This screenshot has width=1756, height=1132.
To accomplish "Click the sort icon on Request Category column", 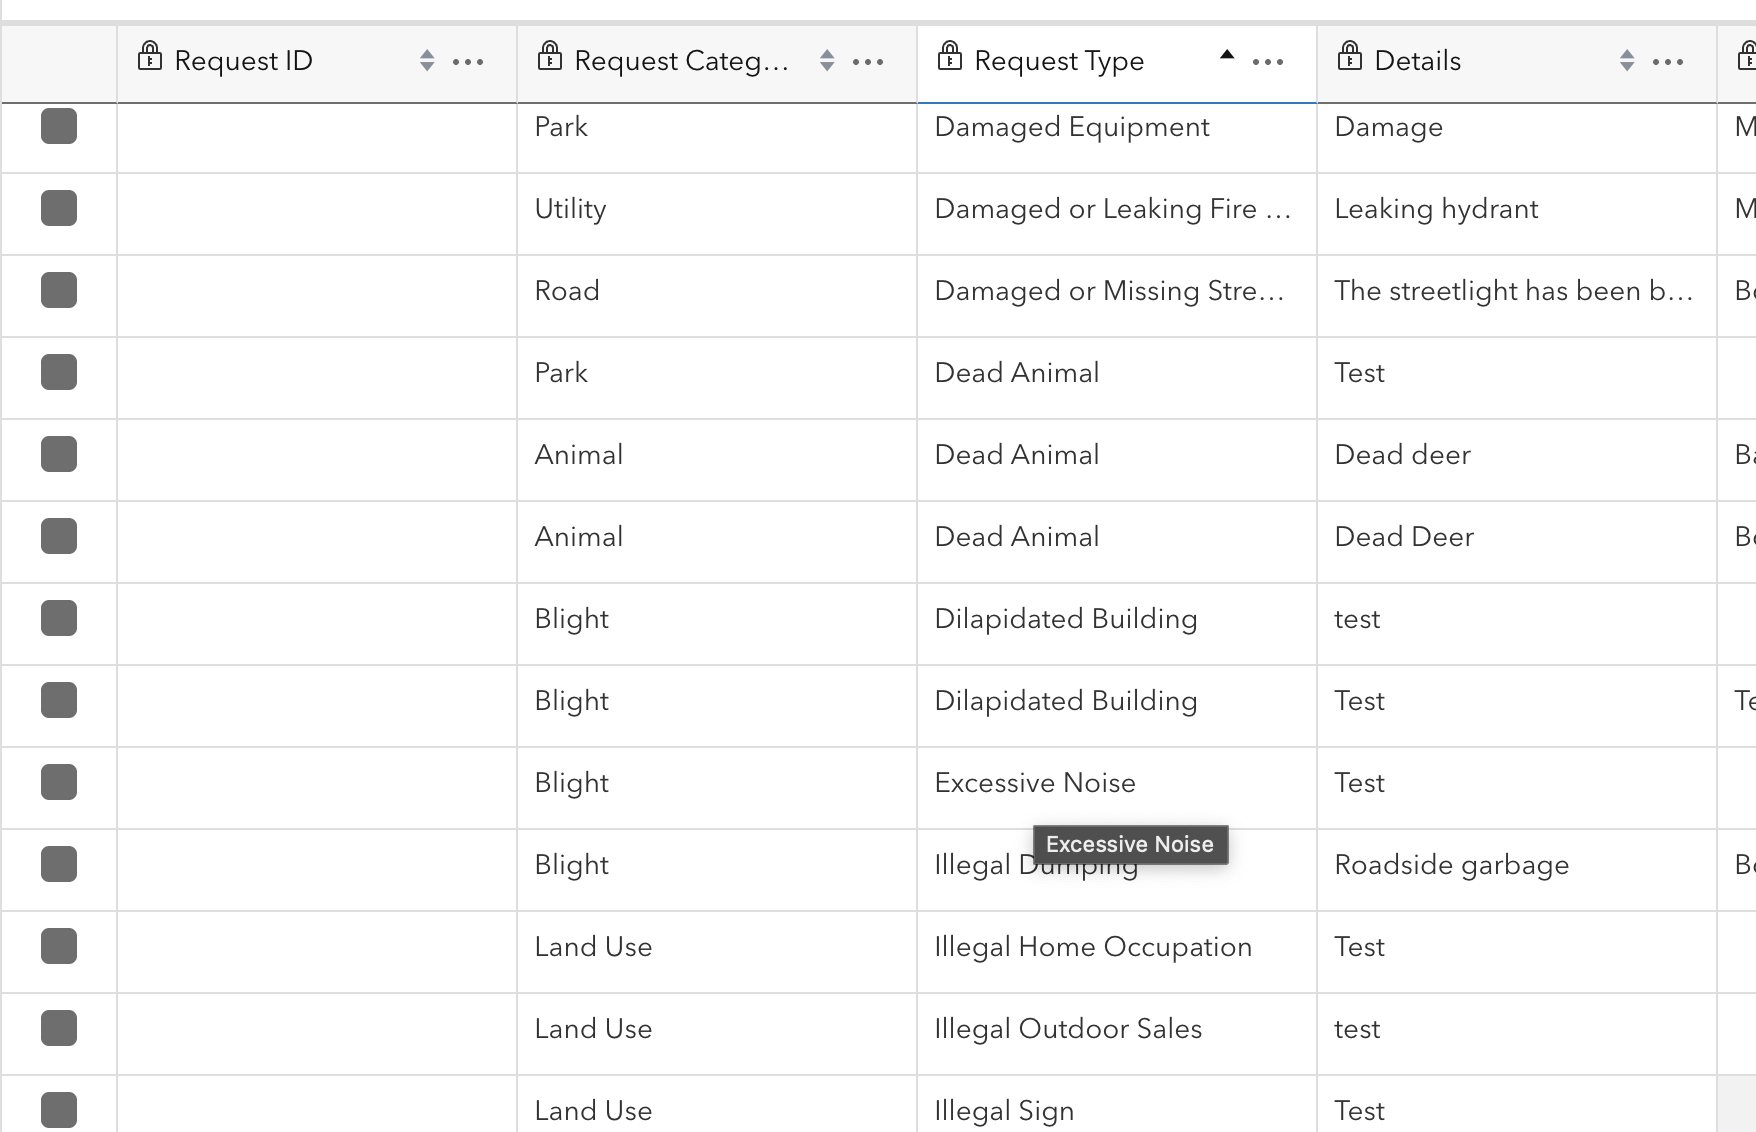I will [827, 60].
